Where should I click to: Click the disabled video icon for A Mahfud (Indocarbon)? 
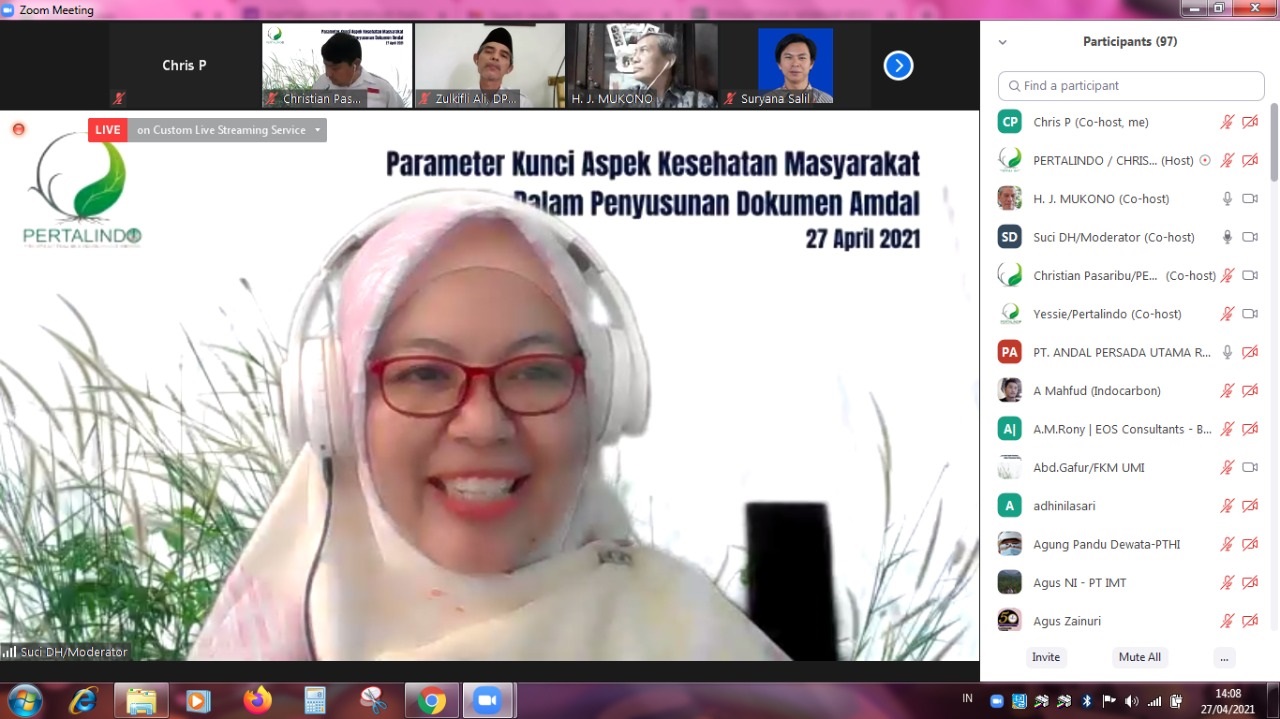click(1249, 391)
